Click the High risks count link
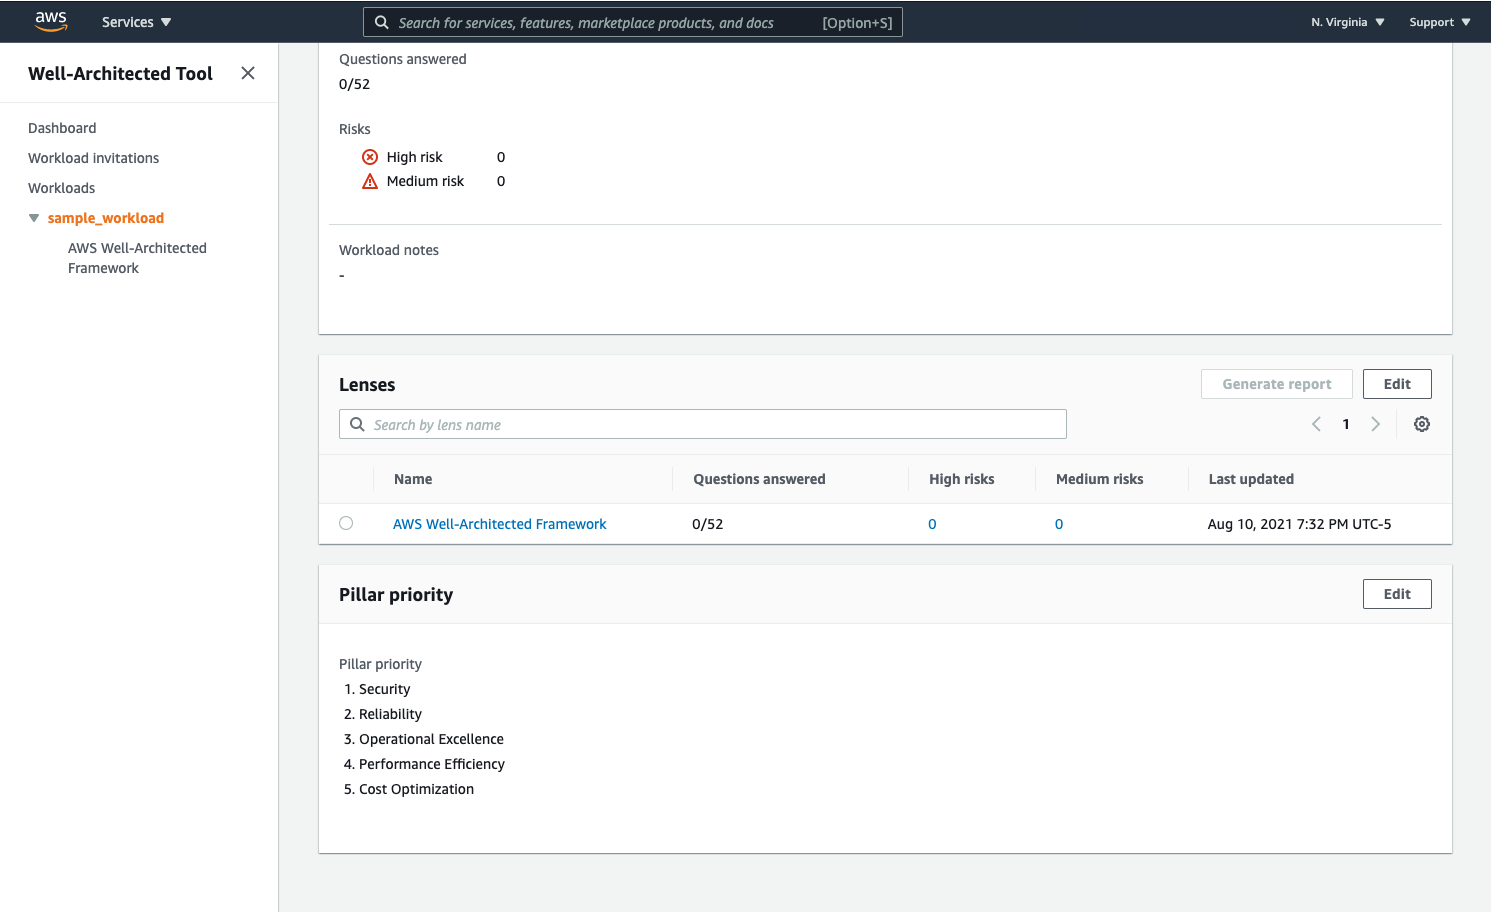 [x=932, y=524]
